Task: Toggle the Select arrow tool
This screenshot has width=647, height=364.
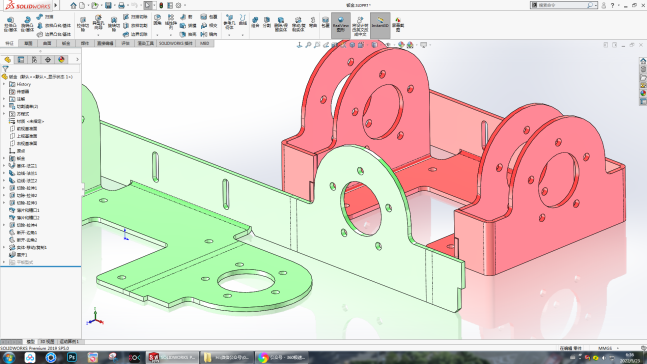Action: 148,5
